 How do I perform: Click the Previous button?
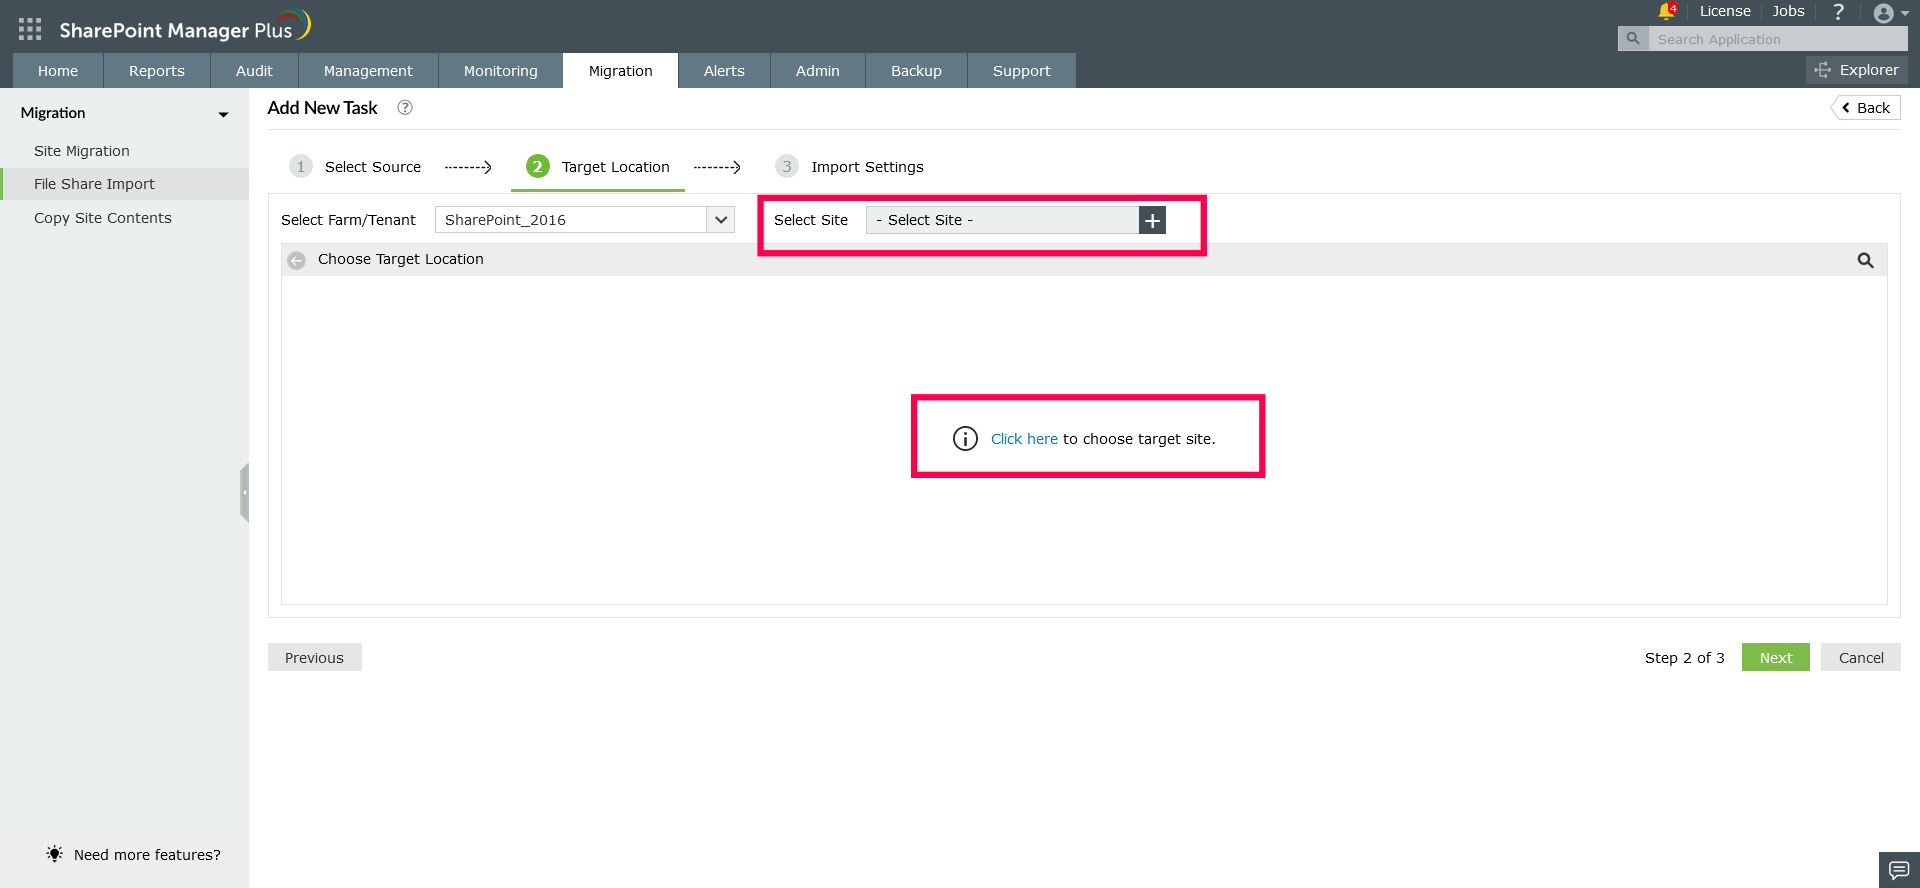(314, 657)
